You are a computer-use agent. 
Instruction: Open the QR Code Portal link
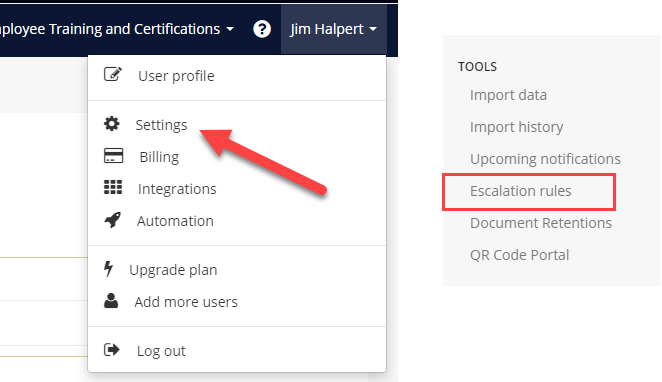(x=519, y=255)
